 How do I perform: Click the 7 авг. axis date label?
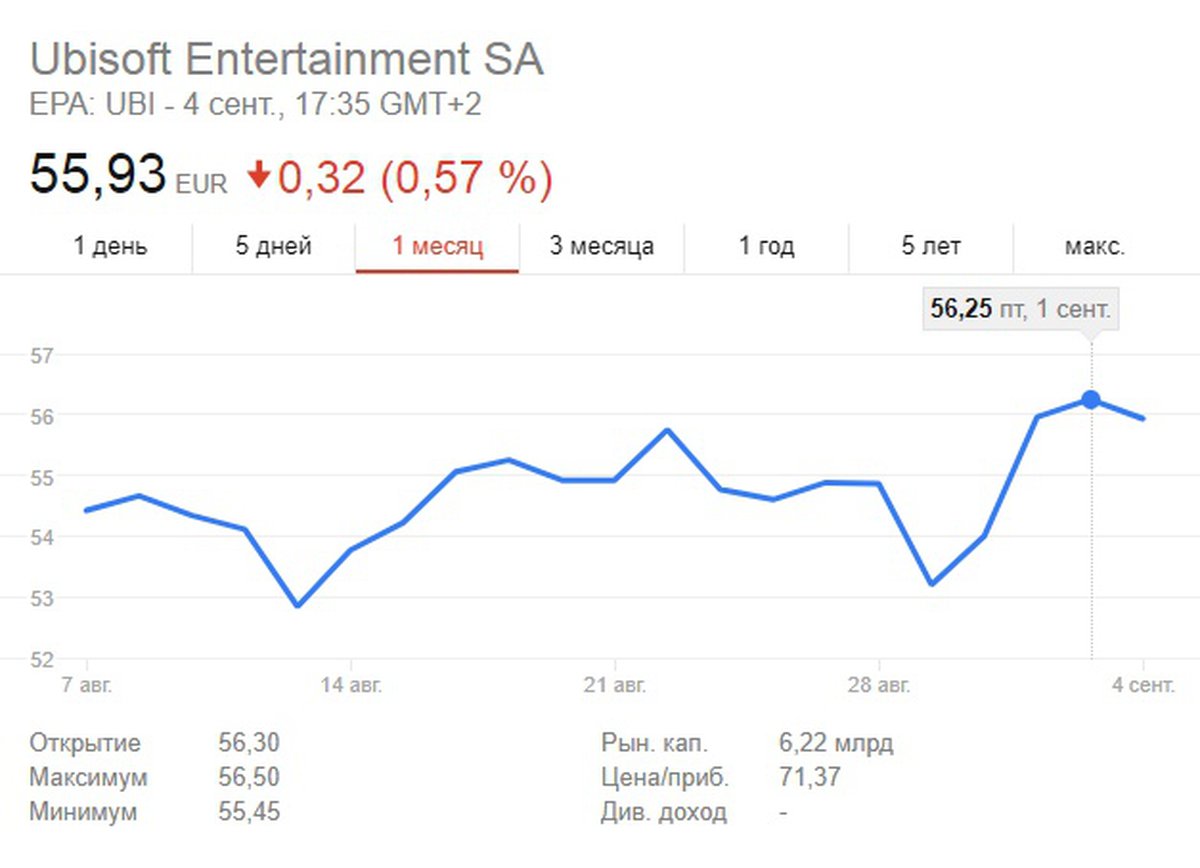[x=87, y=686]
